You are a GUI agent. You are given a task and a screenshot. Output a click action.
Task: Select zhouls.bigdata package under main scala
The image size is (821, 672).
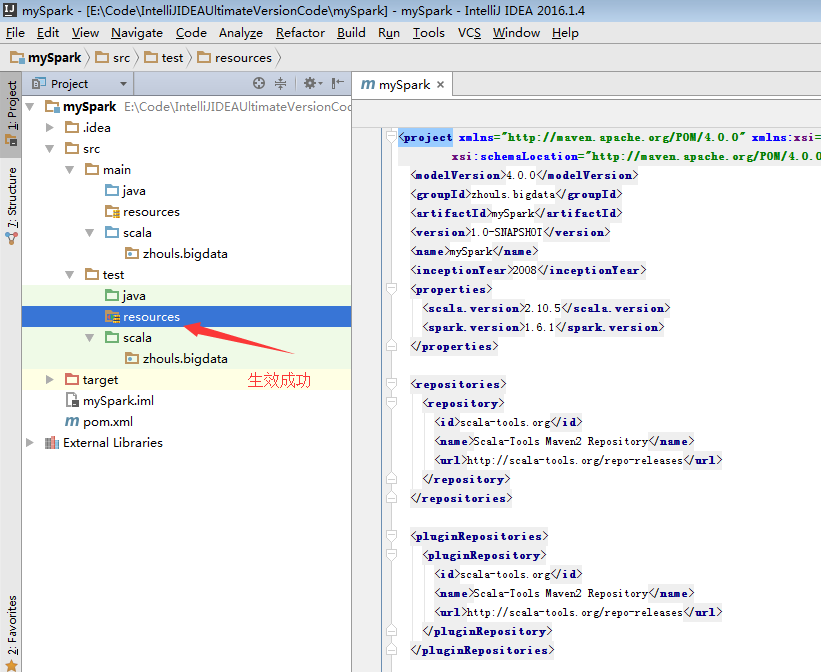pyautogui.click(x=176, y=254)
